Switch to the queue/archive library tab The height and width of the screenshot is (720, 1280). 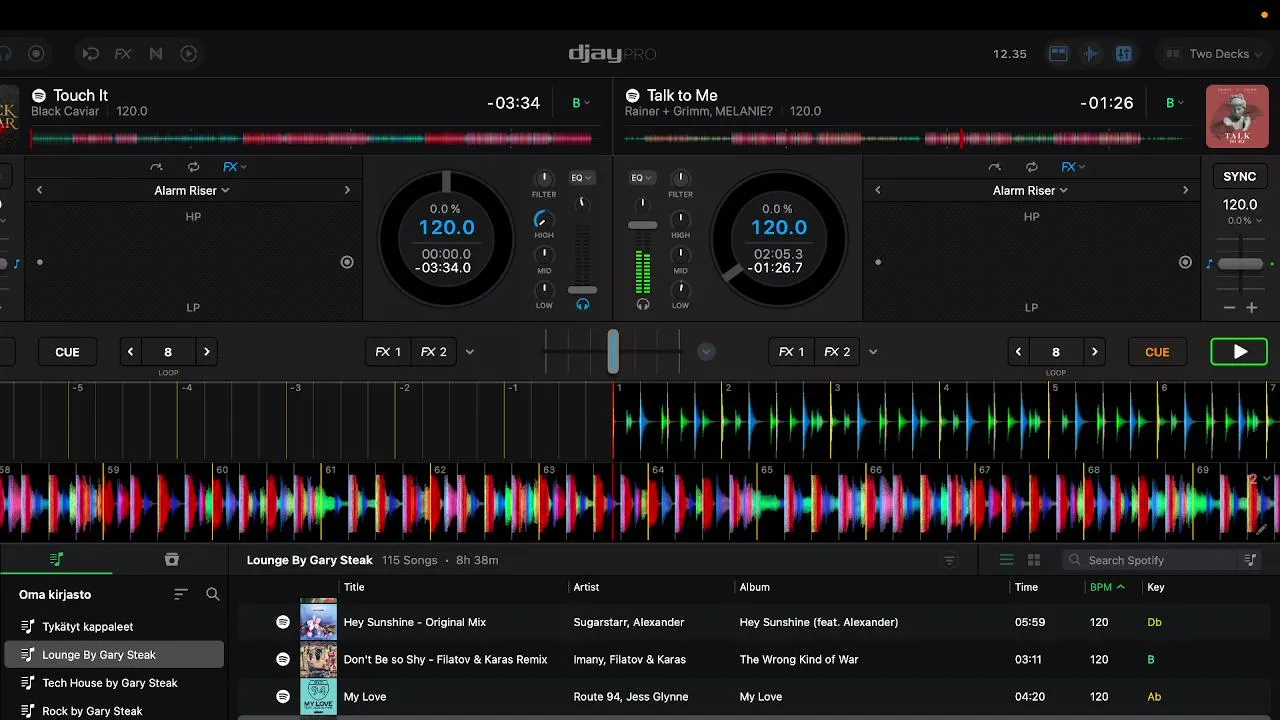pos(171,559)
